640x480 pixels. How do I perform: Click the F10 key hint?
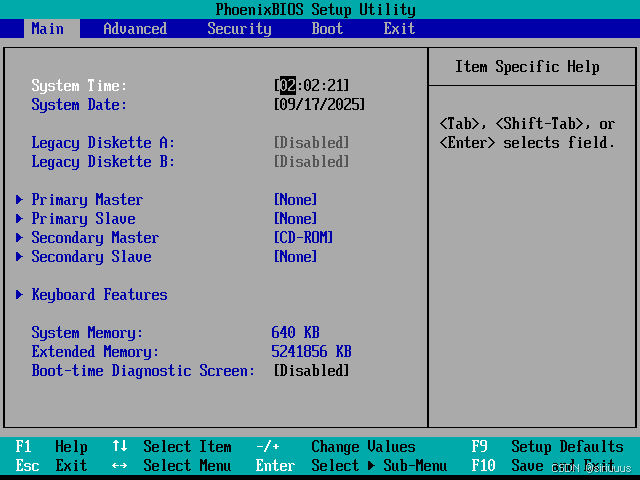click(483, 466)
